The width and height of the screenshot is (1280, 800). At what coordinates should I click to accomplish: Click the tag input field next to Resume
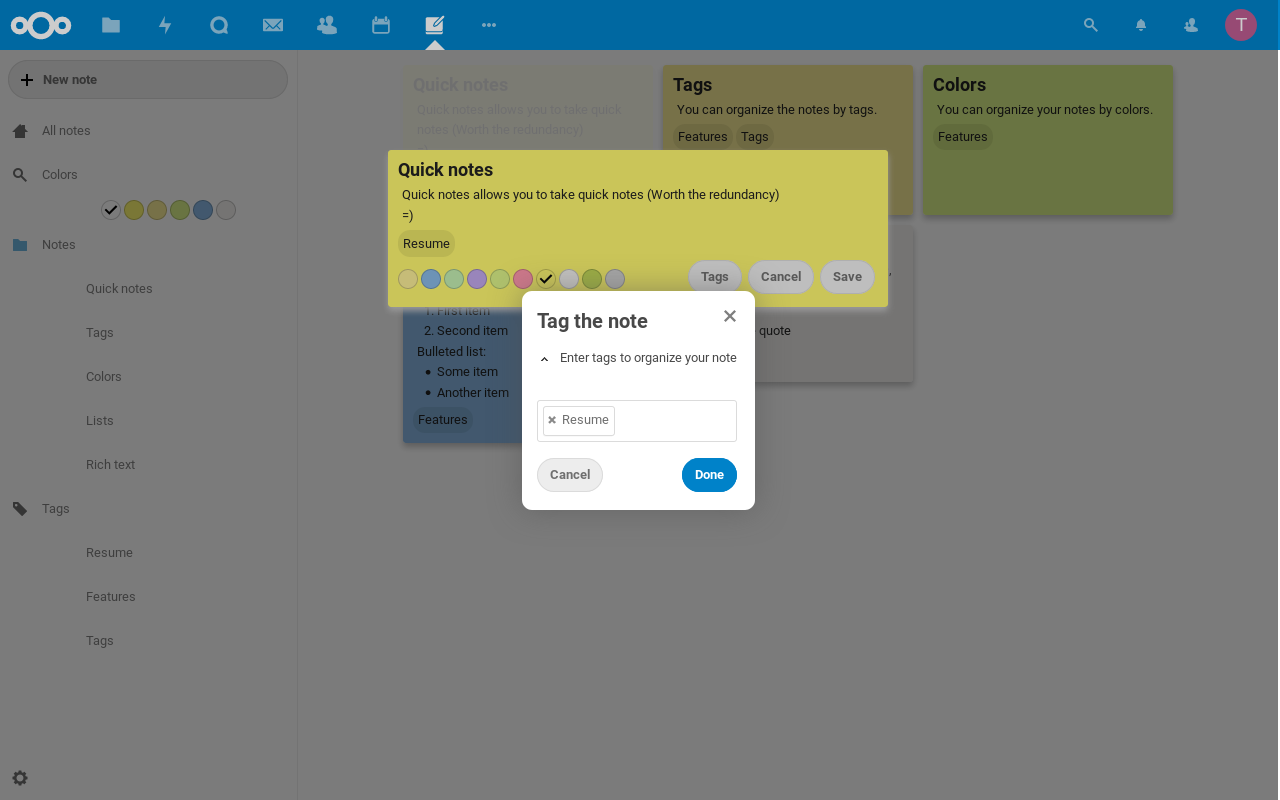(674, 421)
